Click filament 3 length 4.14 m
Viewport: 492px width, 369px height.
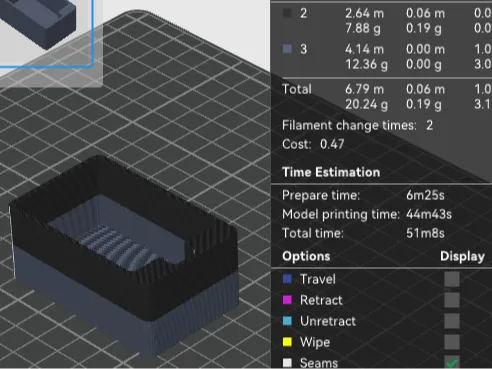(364, 49)
